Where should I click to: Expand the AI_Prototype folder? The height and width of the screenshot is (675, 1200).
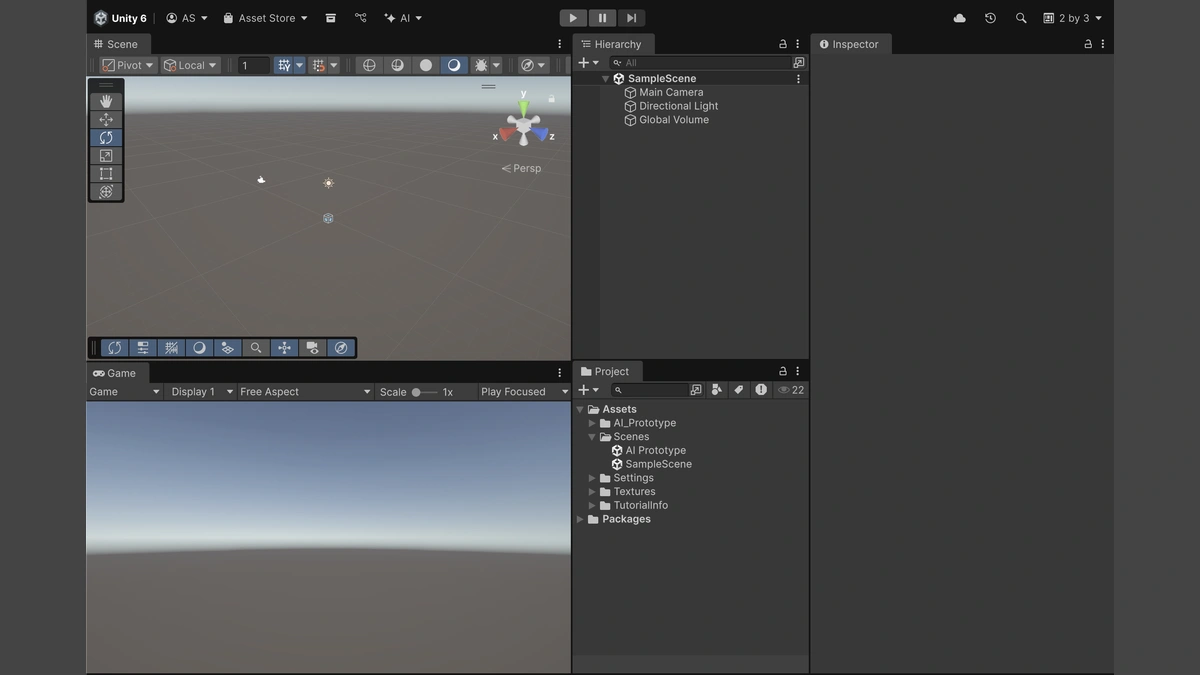click(x=592, y=423)
